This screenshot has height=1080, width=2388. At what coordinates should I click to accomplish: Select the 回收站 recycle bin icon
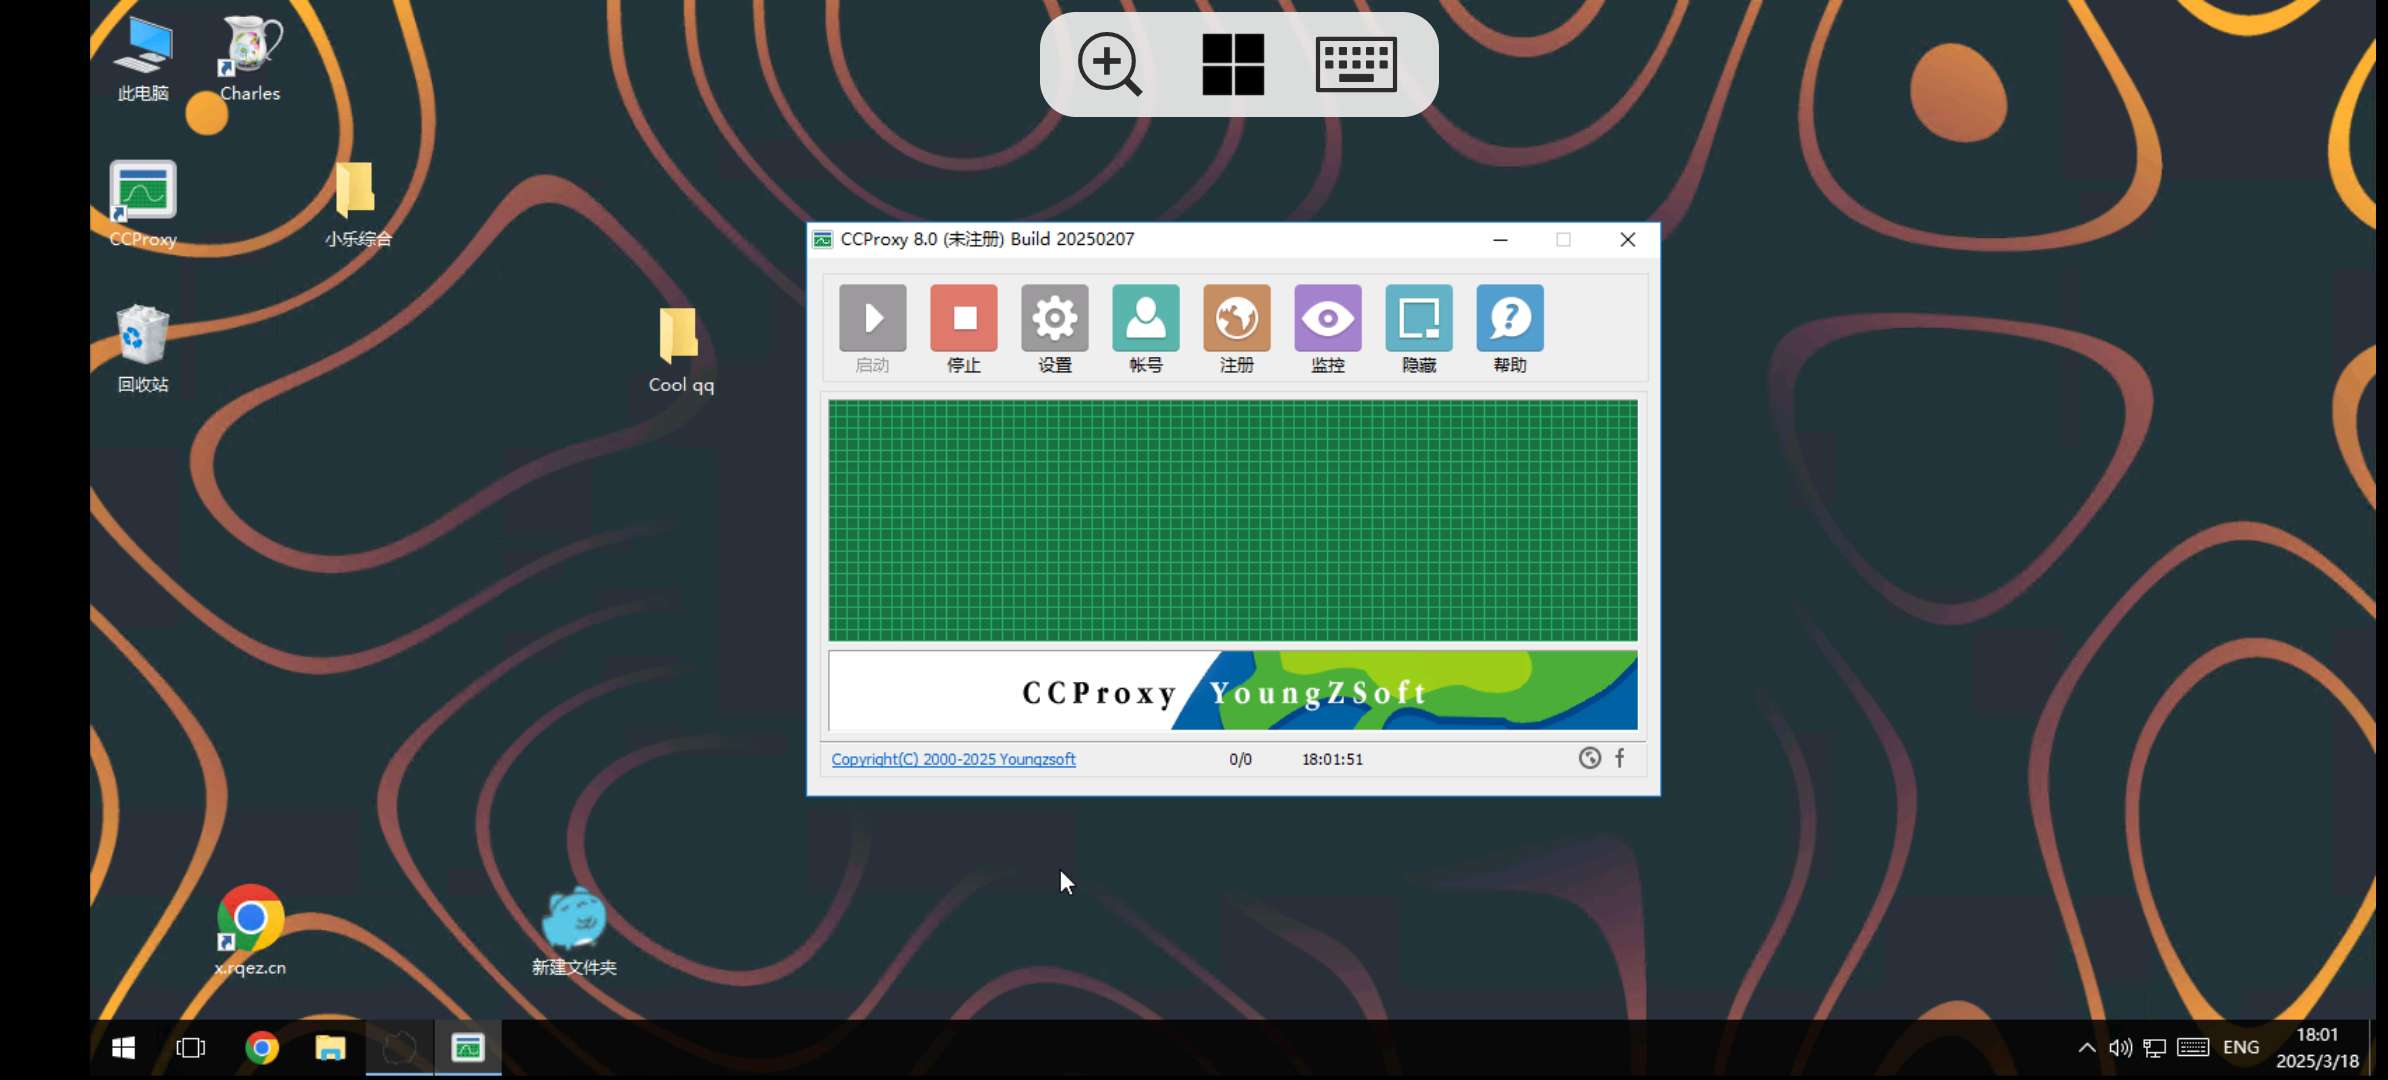[143, 349]
